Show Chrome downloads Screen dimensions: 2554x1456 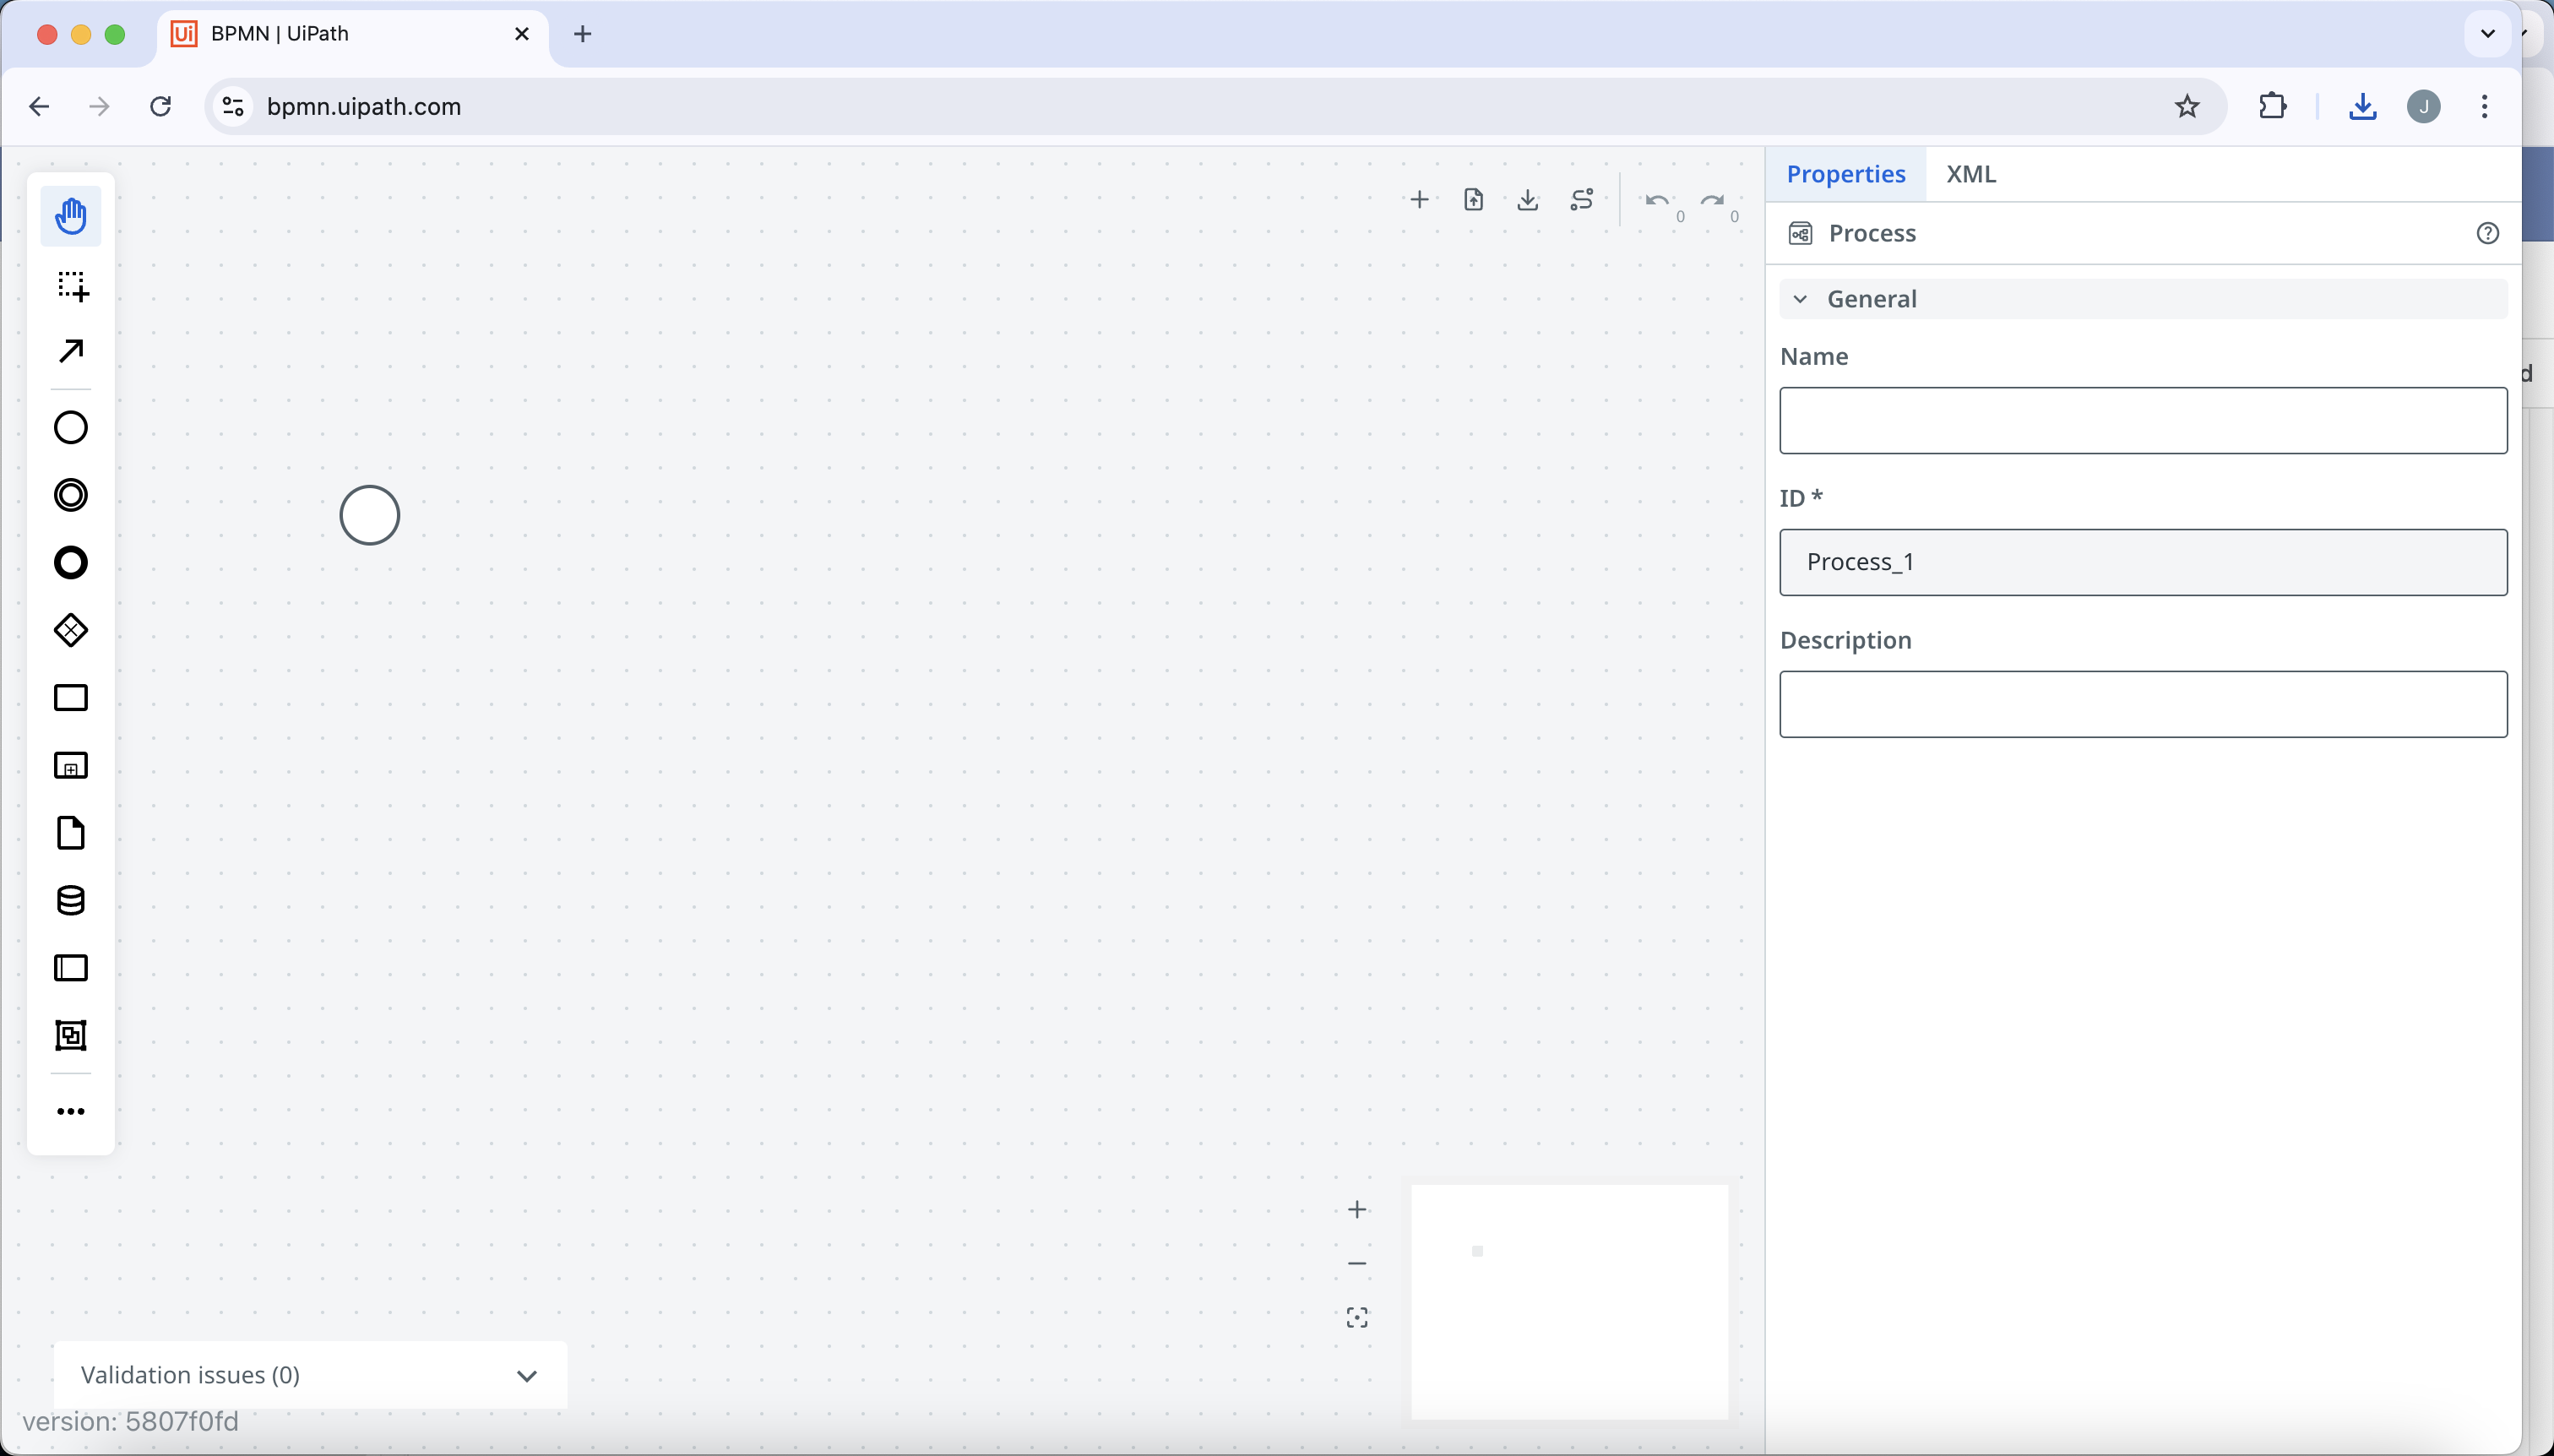[2362, 106]
